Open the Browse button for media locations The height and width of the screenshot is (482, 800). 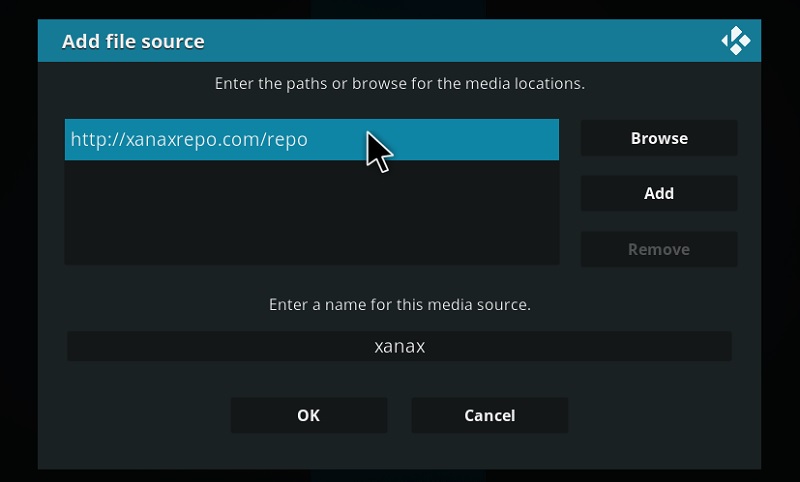click(x=659, y=138)
